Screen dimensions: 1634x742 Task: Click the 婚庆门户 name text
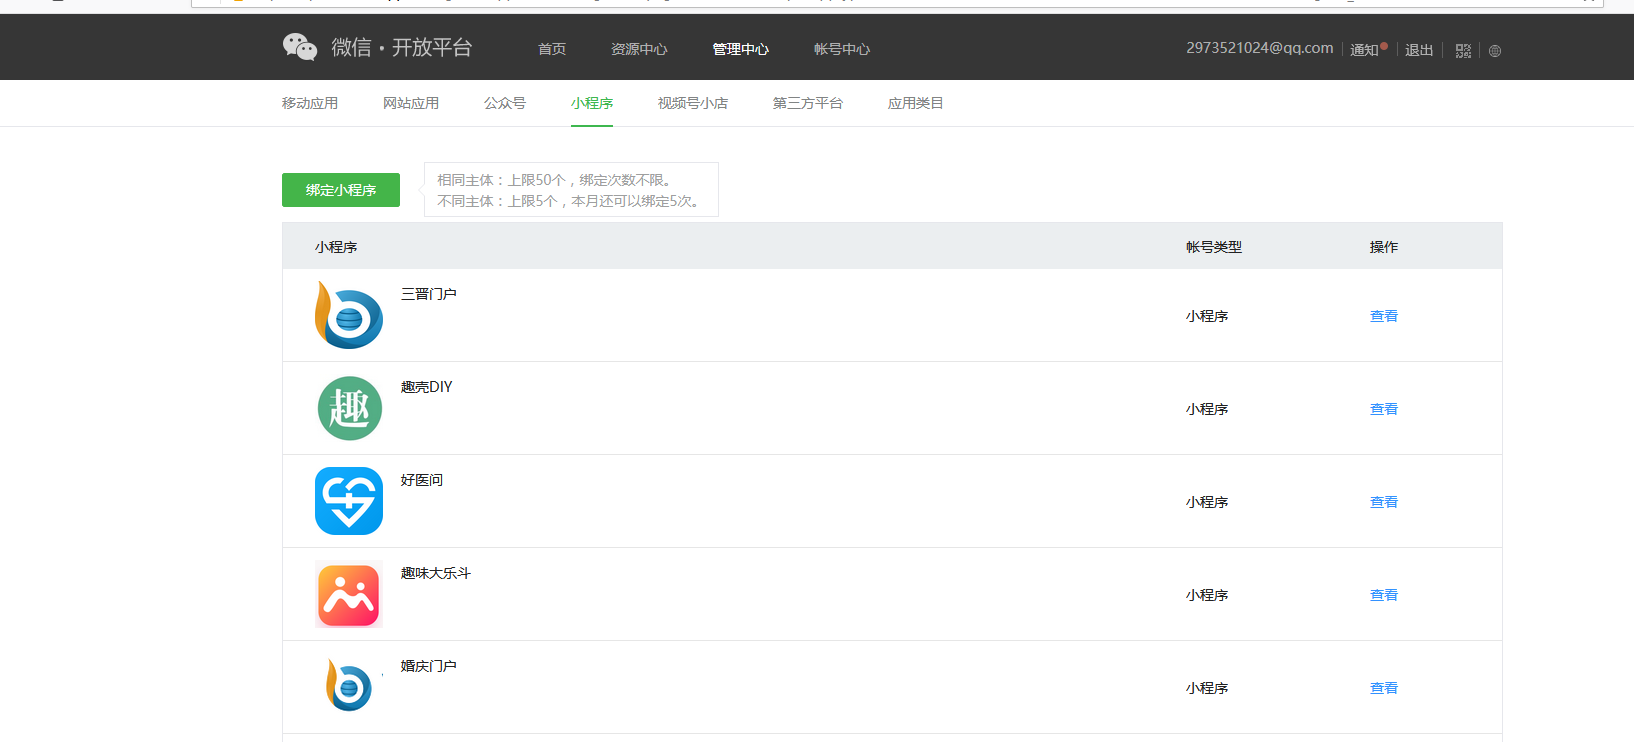point(429,666)
